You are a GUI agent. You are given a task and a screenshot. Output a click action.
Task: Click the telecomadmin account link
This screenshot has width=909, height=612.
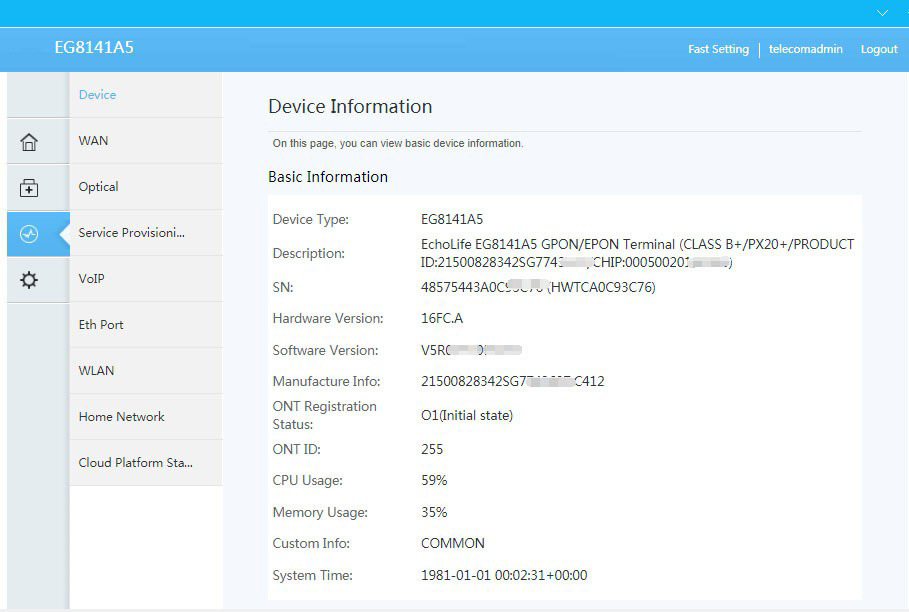[x=806, y=49]
